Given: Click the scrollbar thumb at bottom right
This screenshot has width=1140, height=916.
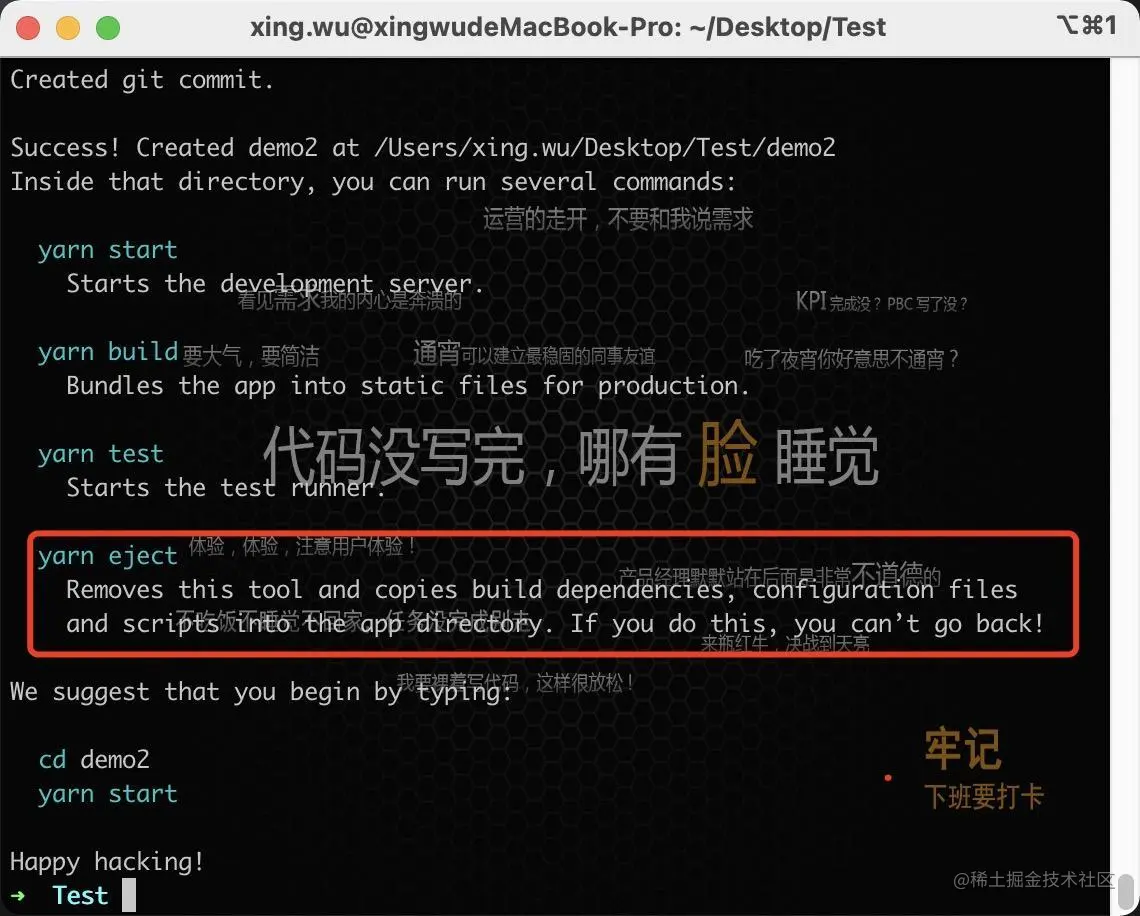Looking at the screenshot, I should (1126, 891).
